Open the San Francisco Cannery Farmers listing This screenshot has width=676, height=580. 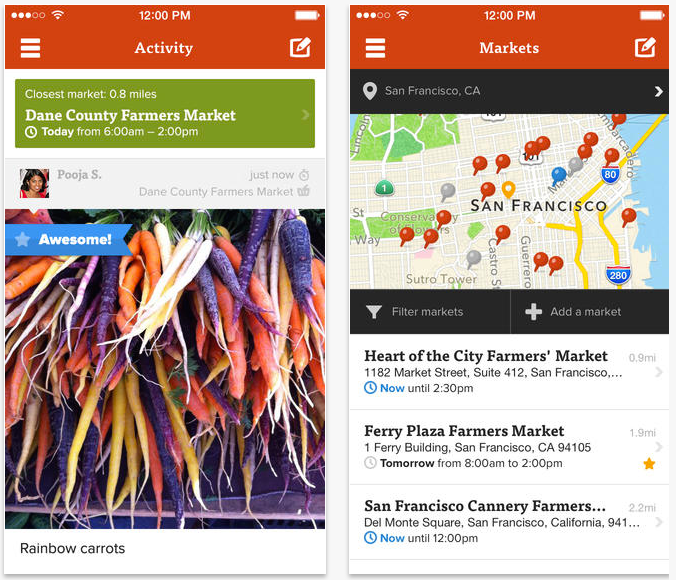(509, 522)
